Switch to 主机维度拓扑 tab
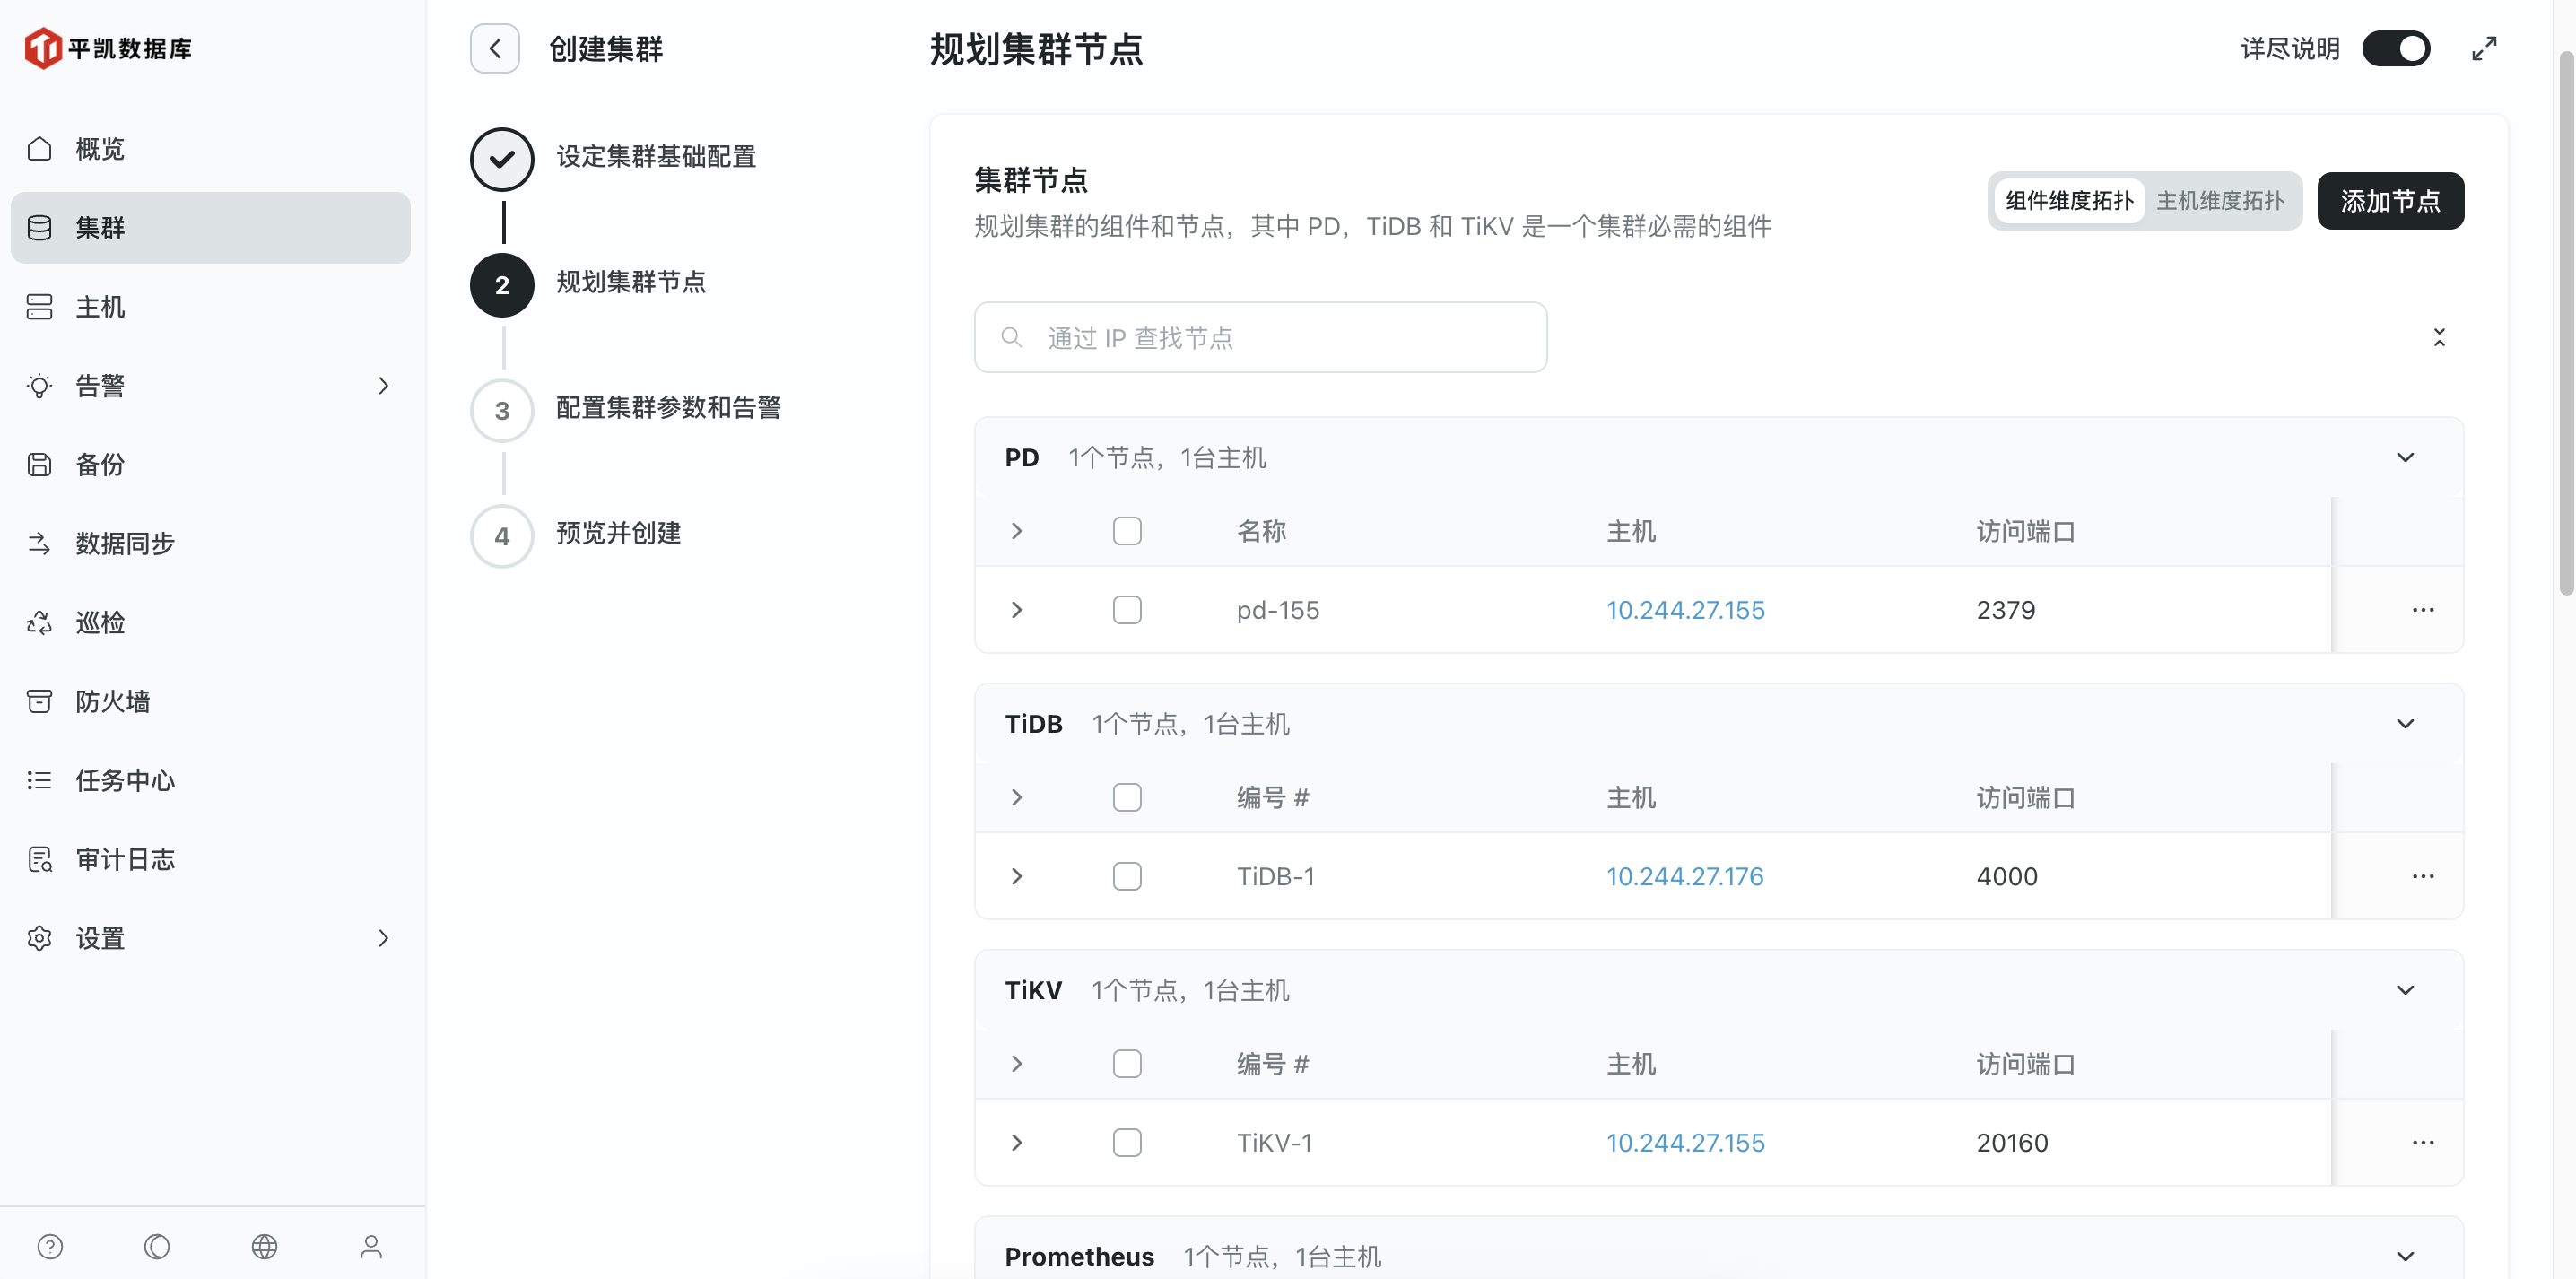The image size is (2576, 1279). (2219, 201)
